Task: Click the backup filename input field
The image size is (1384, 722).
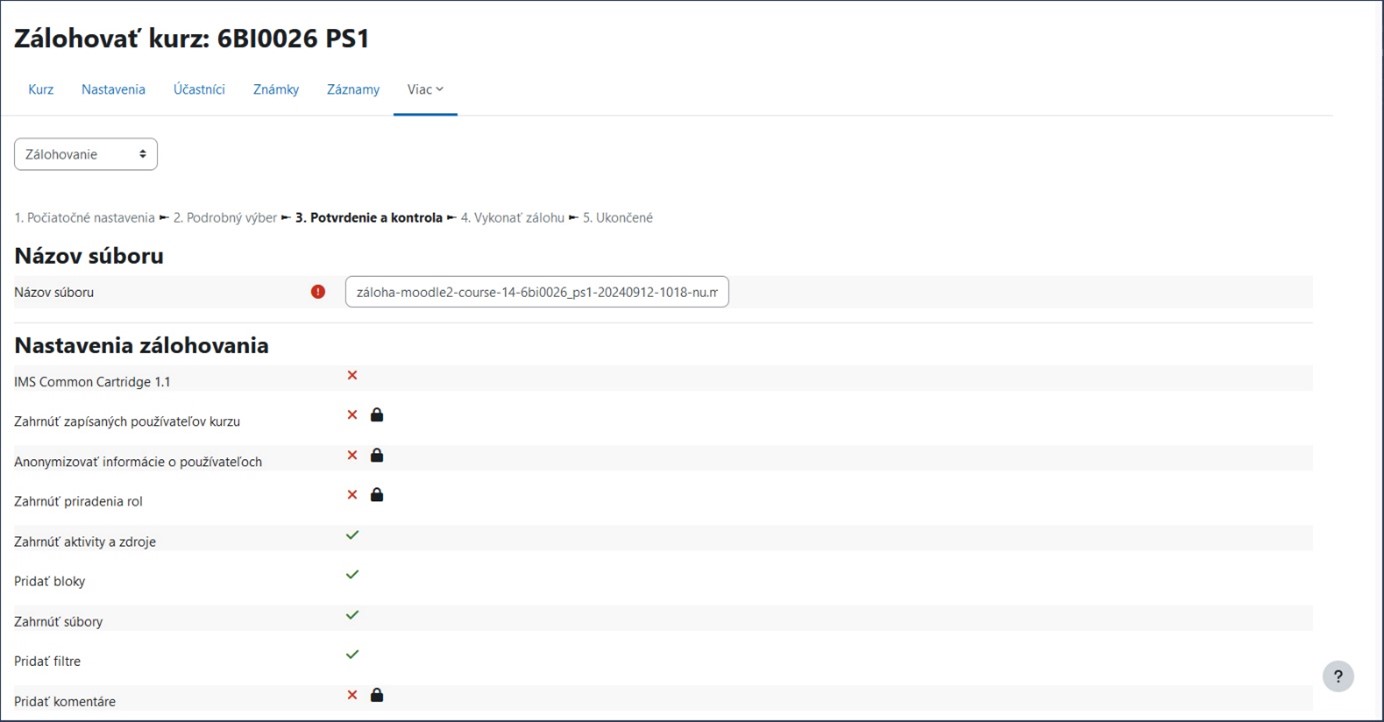Action: (537, 292)
